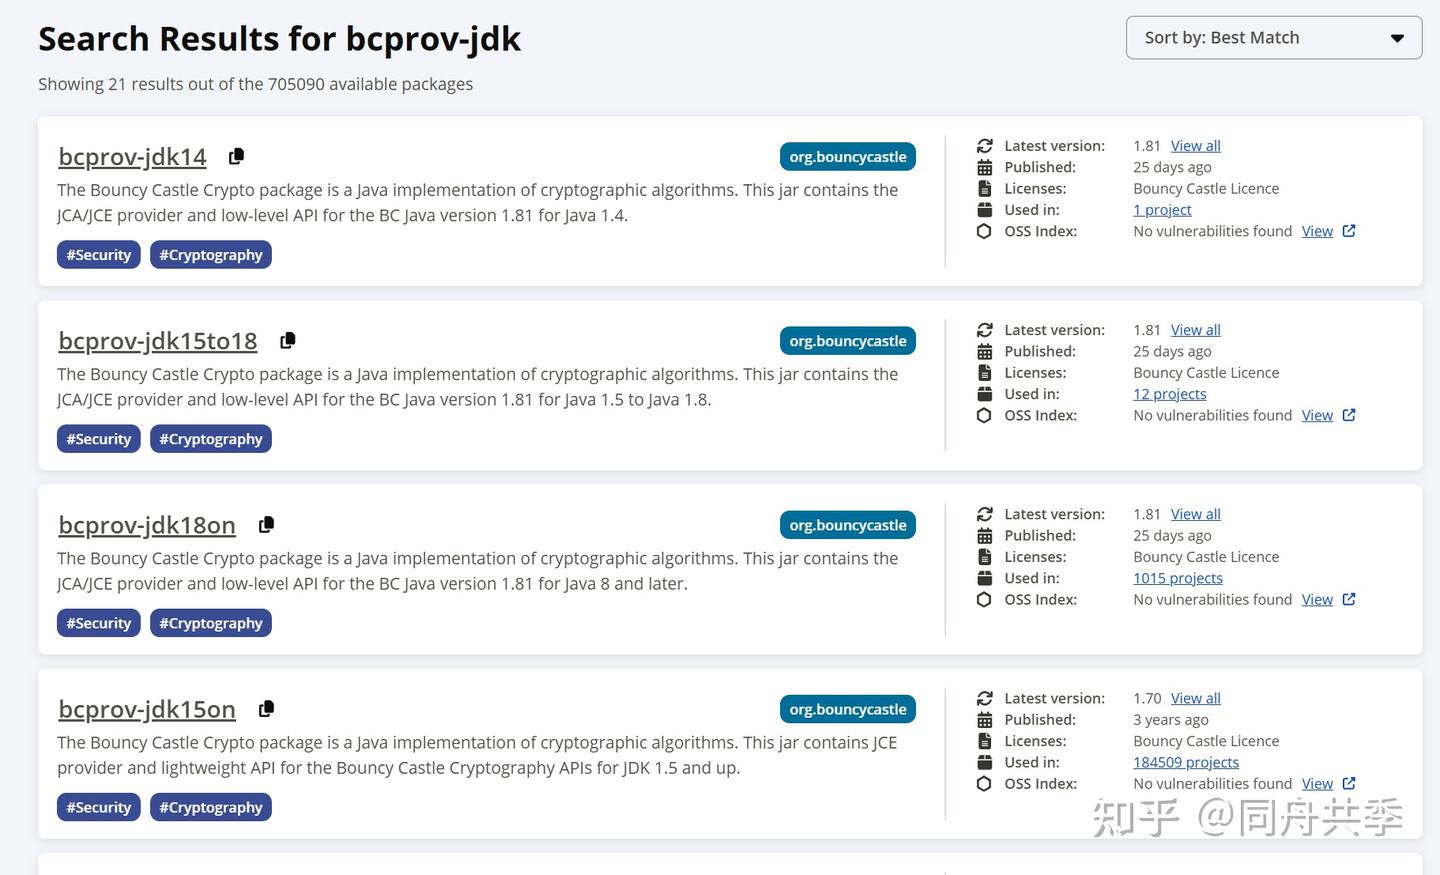View all versions of bcprov-jdk15to18
The width and height of the screenshot is (1440, 875).
(x=1195, y=330)
